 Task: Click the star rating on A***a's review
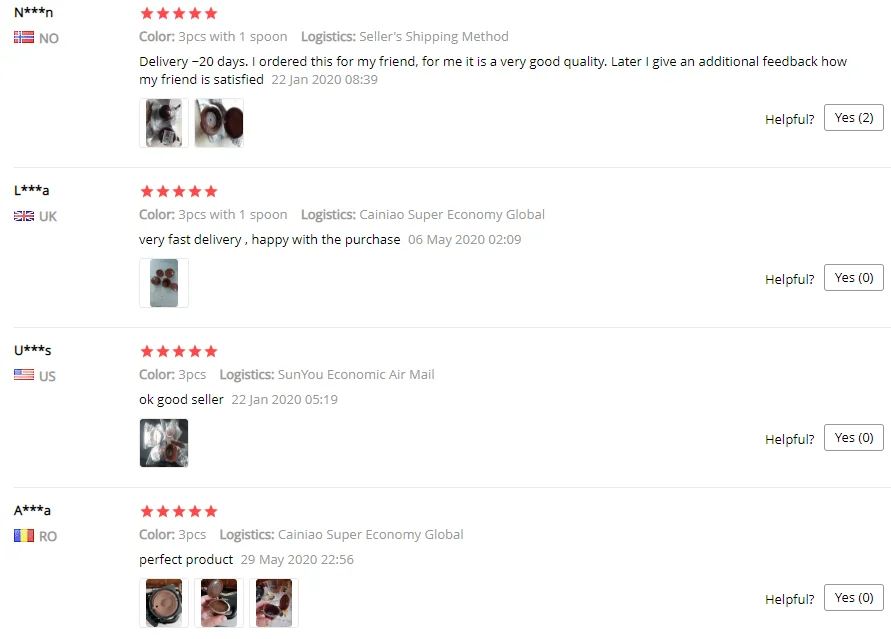pos(179,512)
